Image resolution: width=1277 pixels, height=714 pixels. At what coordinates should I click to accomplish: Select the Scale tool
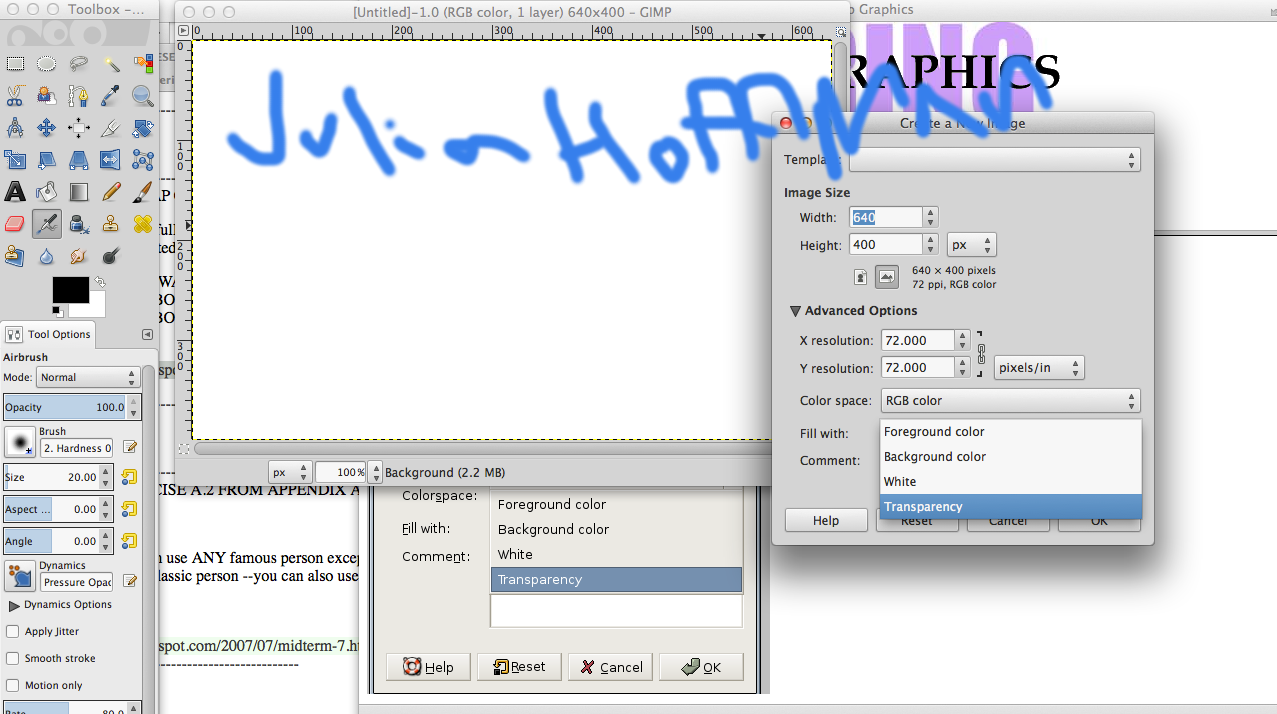click(x=15, y=160)
